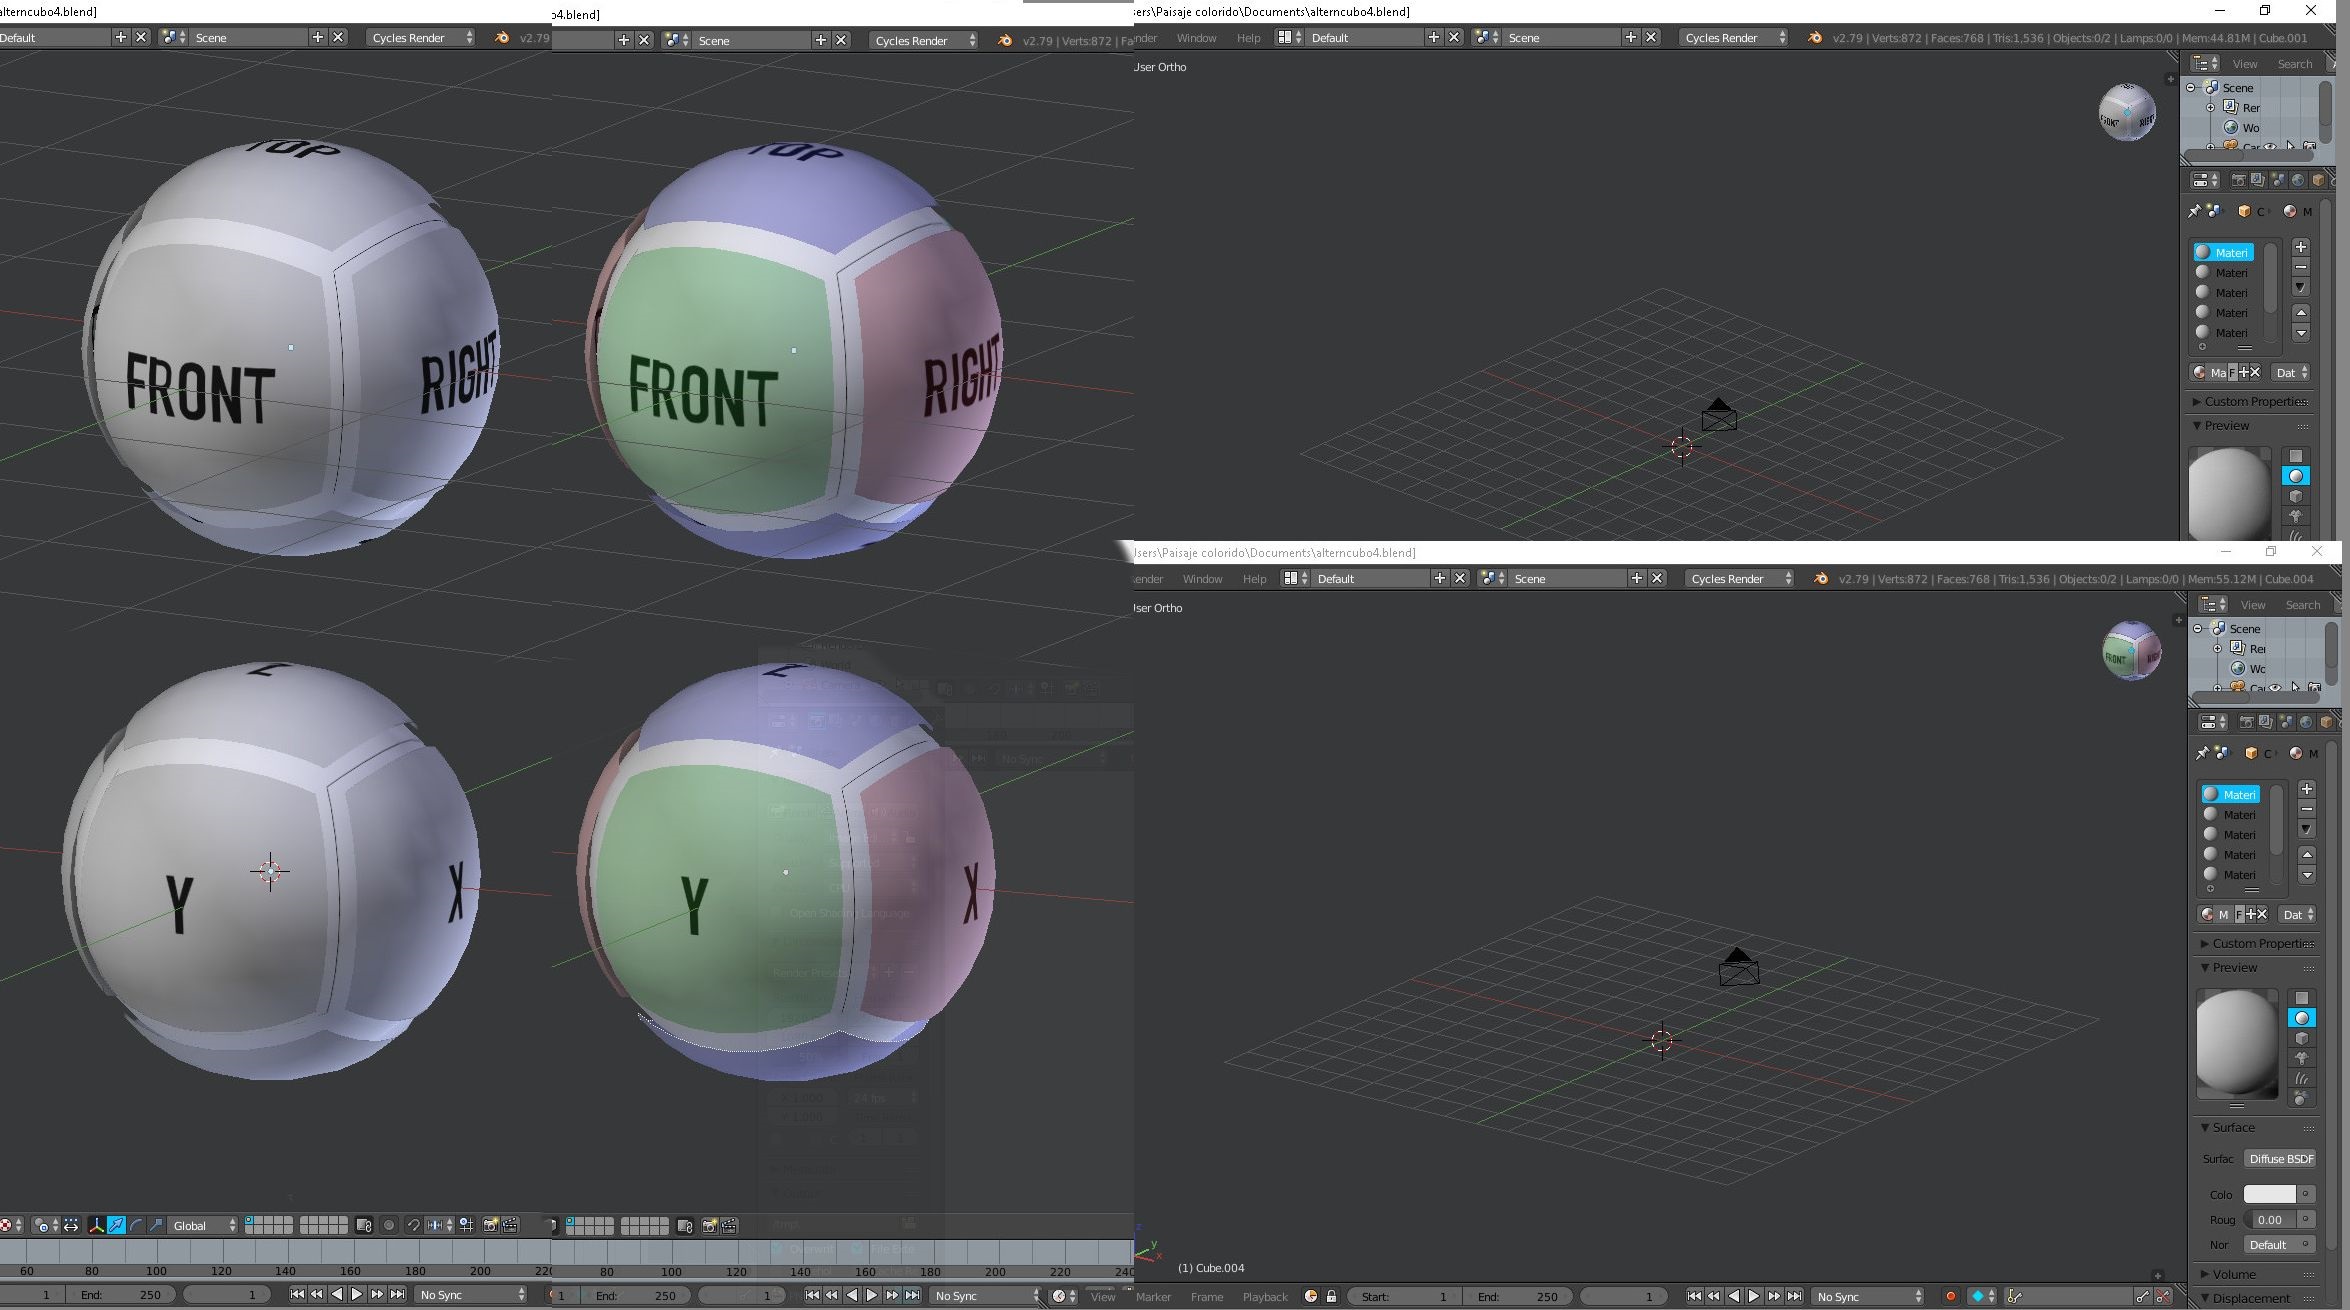Open the Playback menu in timeline
This screenshot has height=1310, width=2350.
(1265, 1297)
